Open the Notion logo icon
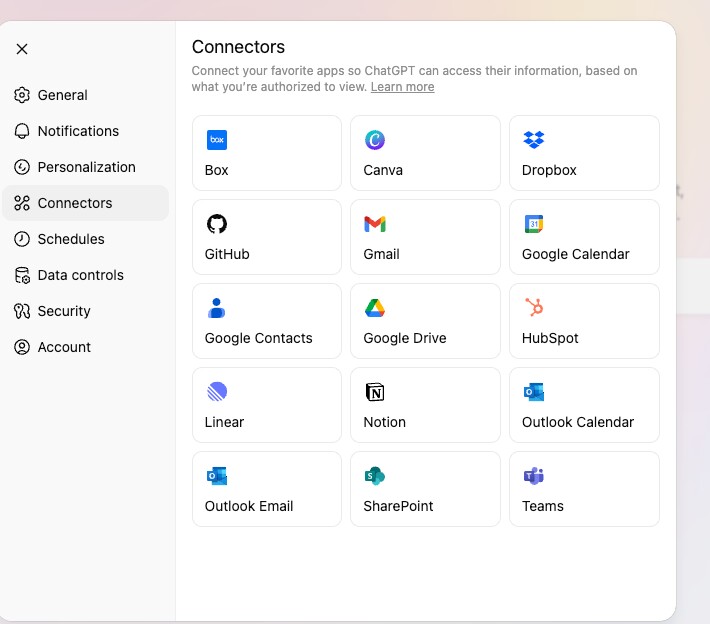 [x=375, y=392]
